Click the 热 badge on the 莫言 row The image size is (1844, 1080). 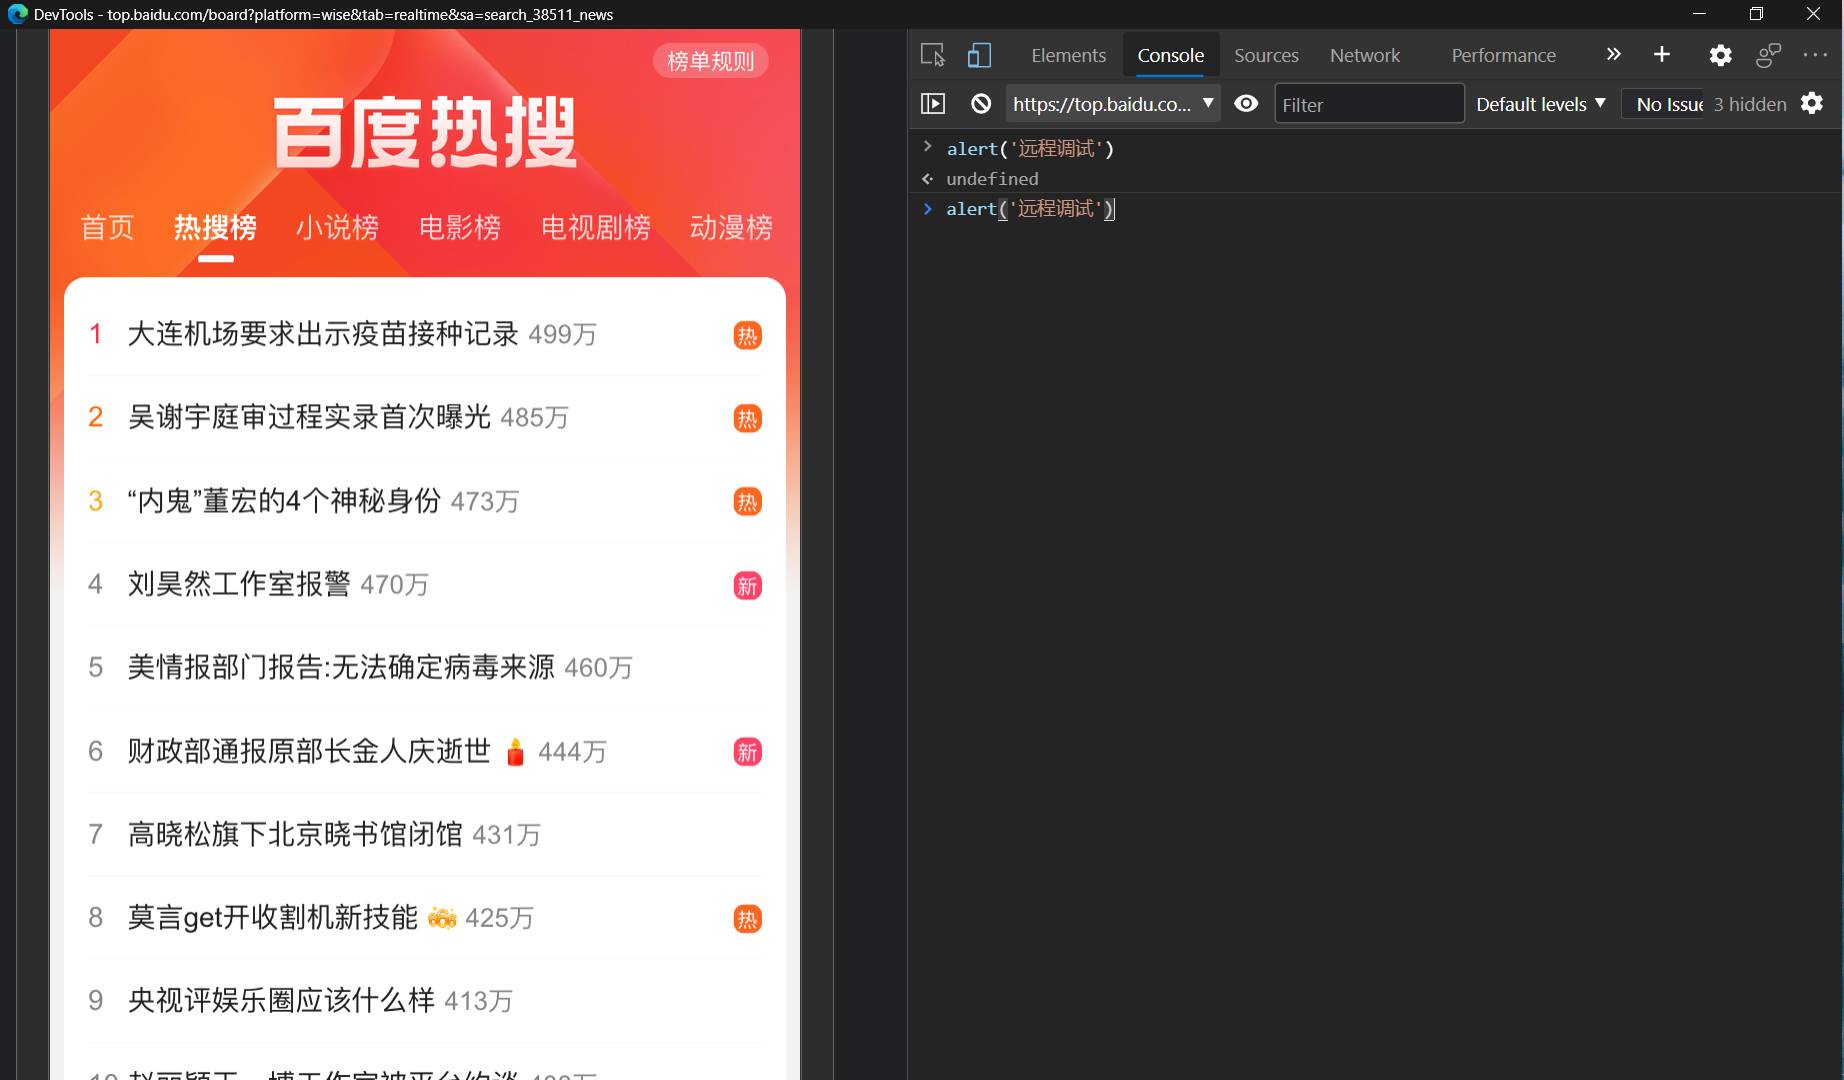pos(747,918)
